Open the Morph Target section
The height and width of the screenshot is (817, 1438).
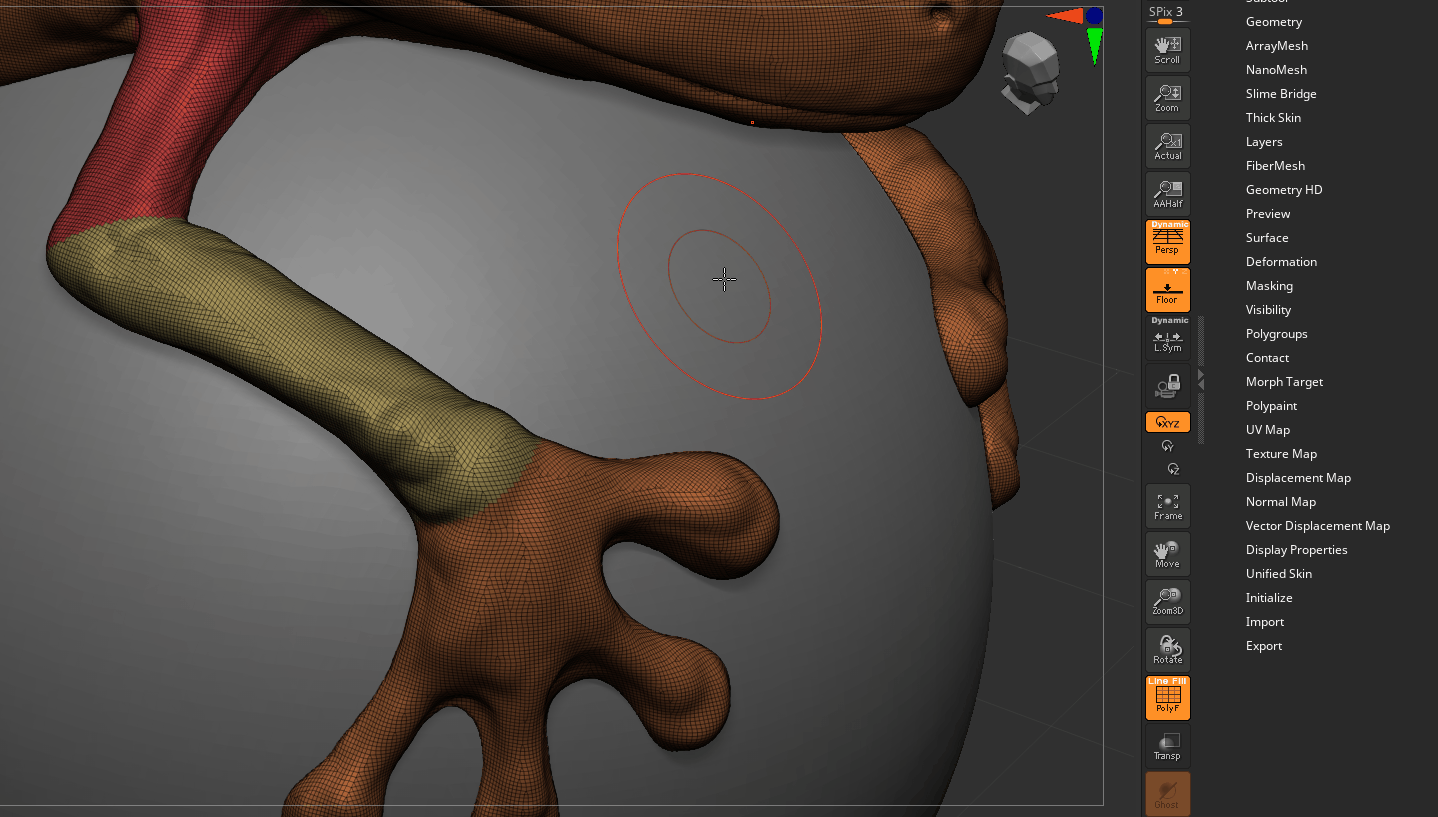tap(1284, 382)
